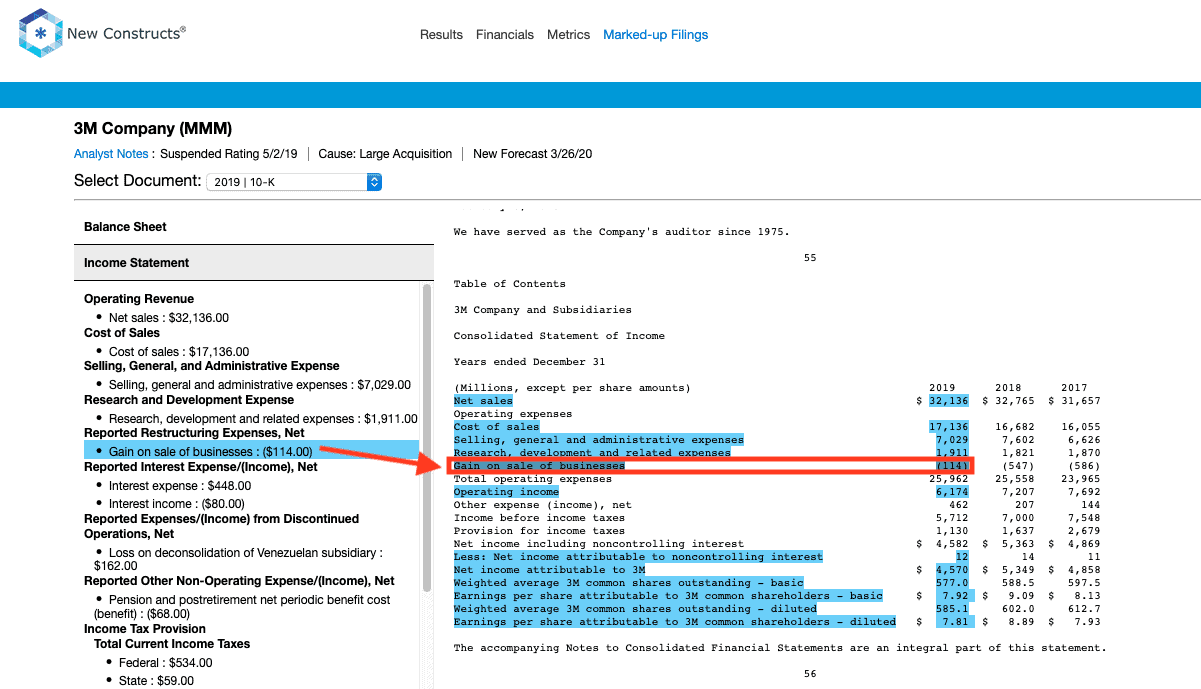Click the New Constructs hexagon logo

click(x=40, y=33)
